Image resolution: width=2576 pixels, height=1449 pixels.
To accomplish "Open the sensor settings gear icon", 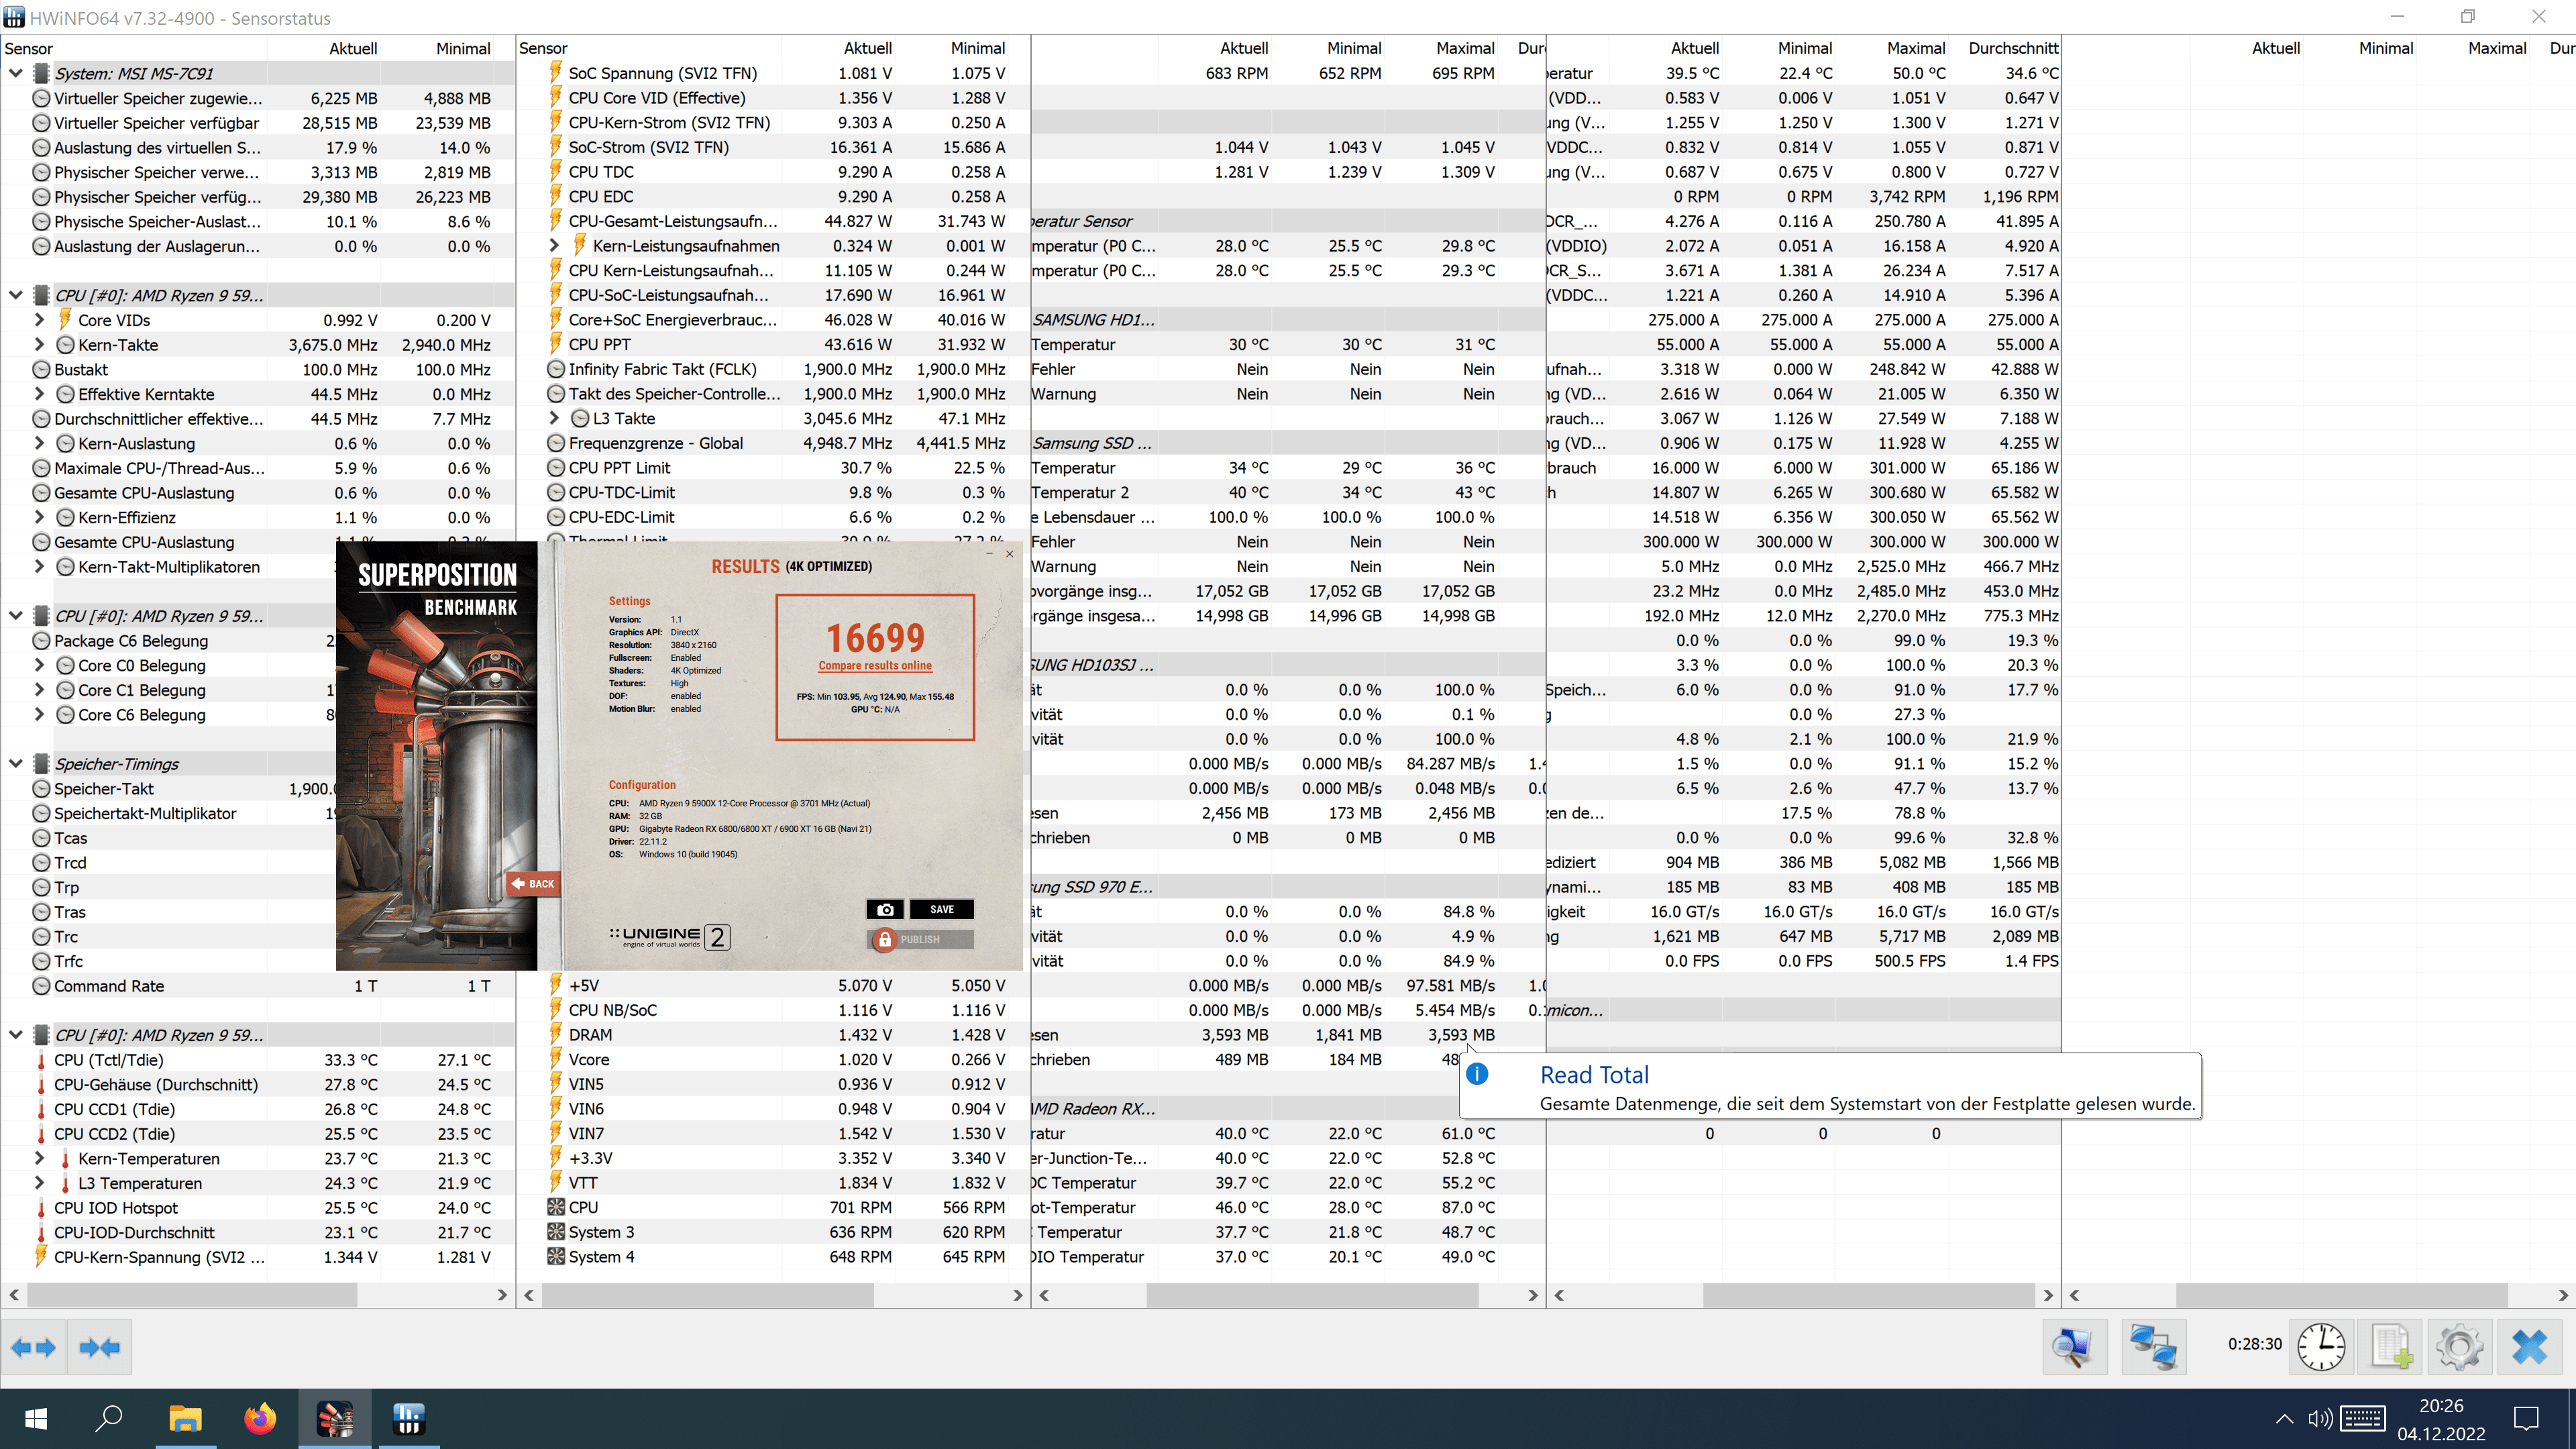I will point(2460,1347).
